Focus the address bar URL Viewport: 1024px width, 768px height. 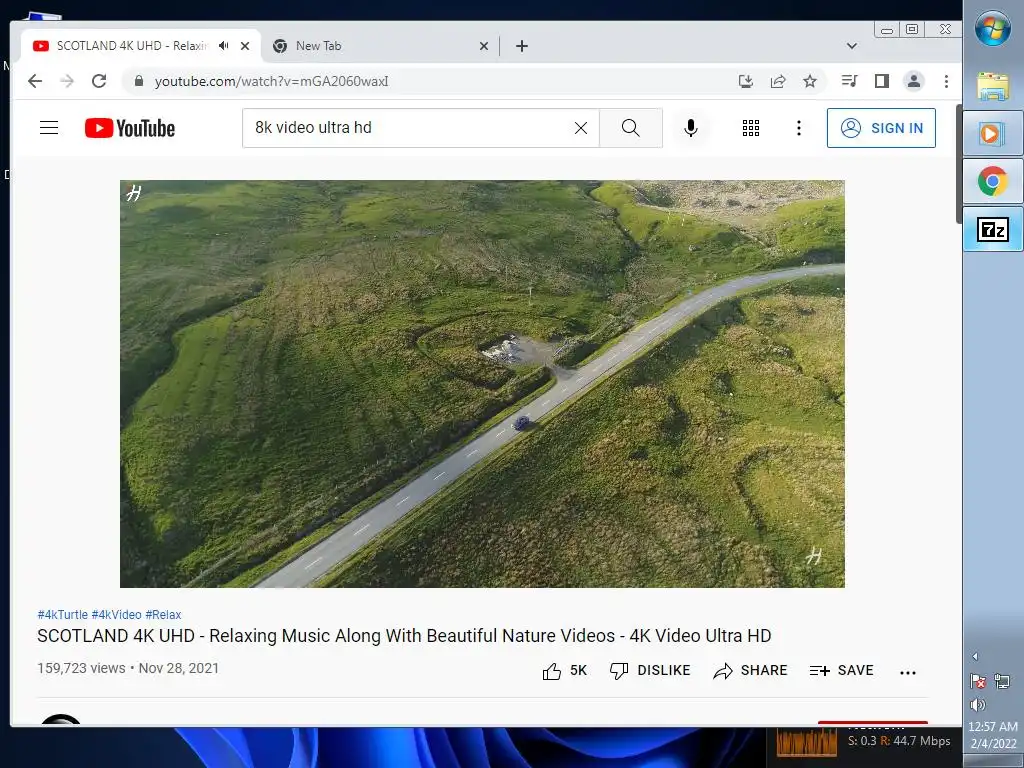tap(271, 81)
